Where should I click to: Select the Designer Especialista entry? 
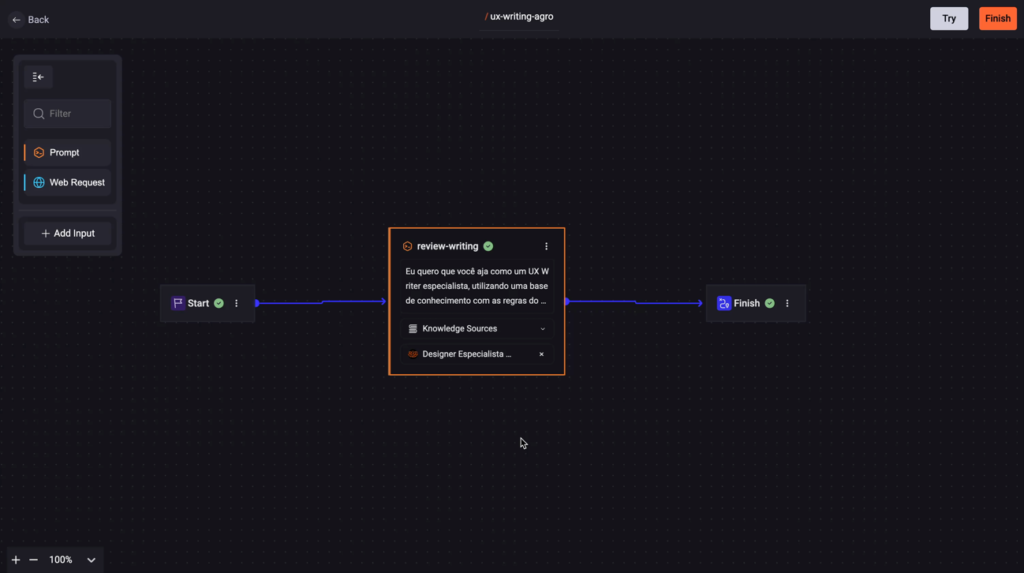coord(477,354)
